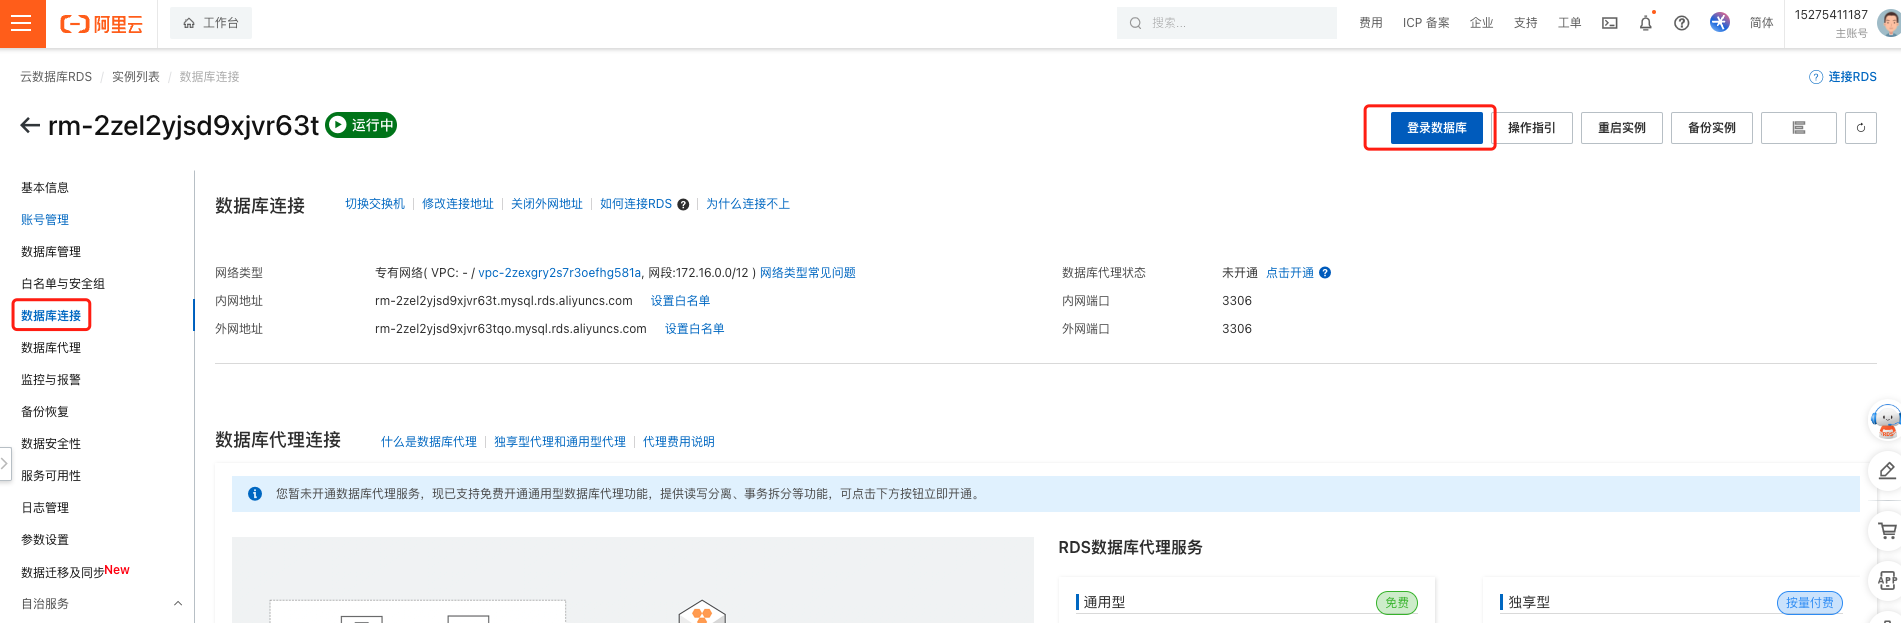This screenshot has width=1901, height=623.
Task: Click the 备份实例 button
Action: 1712,128
